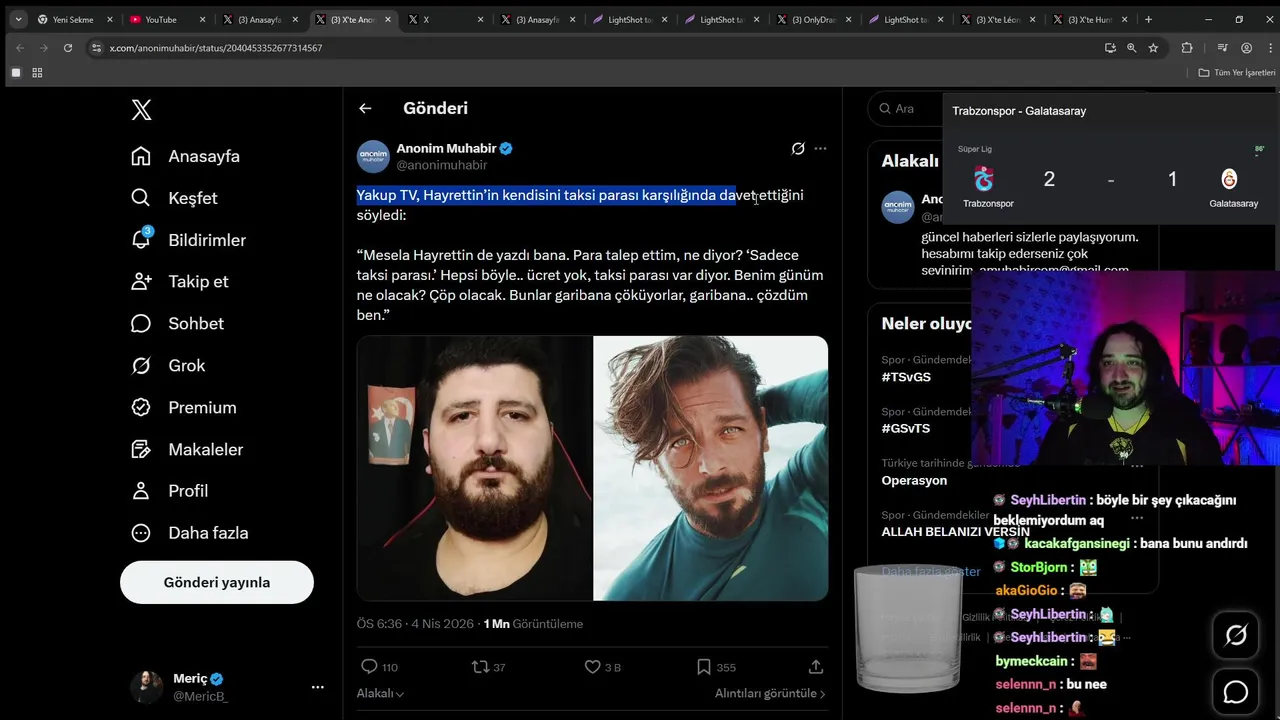The image size is (1280, 720).
Task: Click browser back arrow
Action: (20, 47)
